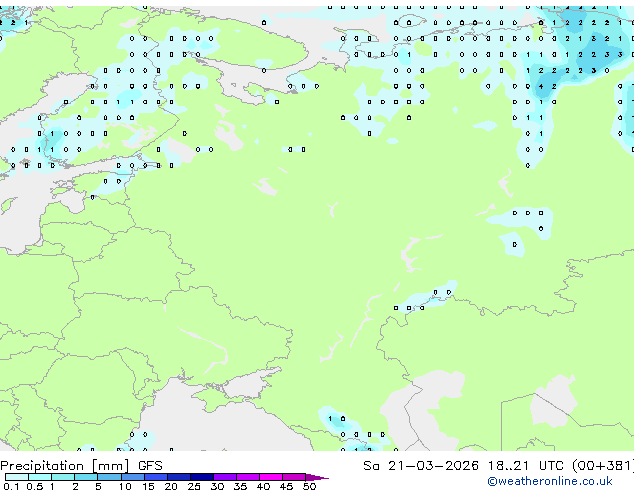Select the 0.1–0.5 mm legend swatch
This screenshot has width=634, height=490.
[x=17, y=477]
